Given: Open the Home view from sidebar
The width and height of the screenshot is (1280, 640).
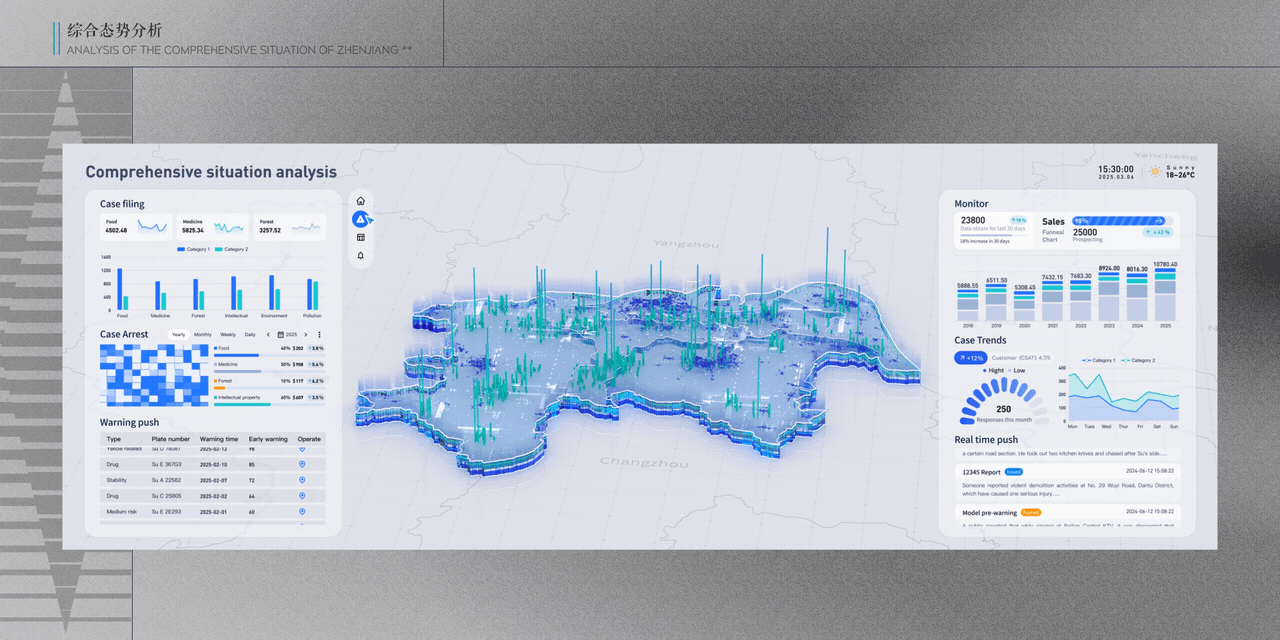Looking at the screenshot, I should point(360,201).
